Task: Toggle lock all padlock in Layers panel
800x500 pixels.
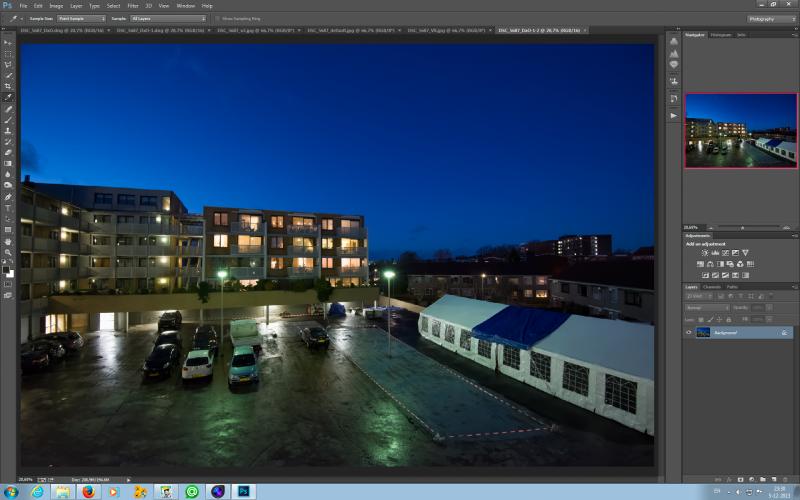Action: point(729,319)
